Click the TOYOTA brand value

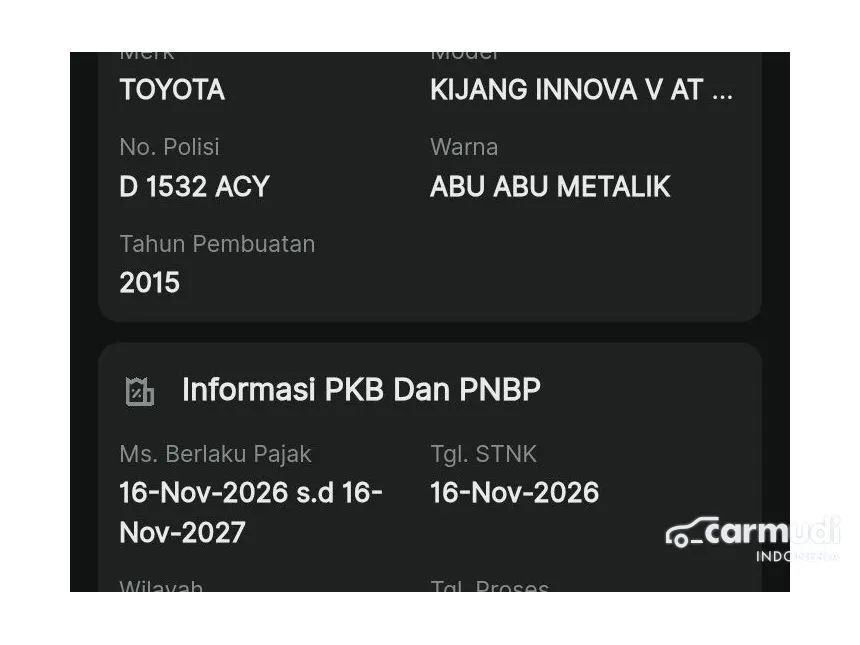point(172,90)
